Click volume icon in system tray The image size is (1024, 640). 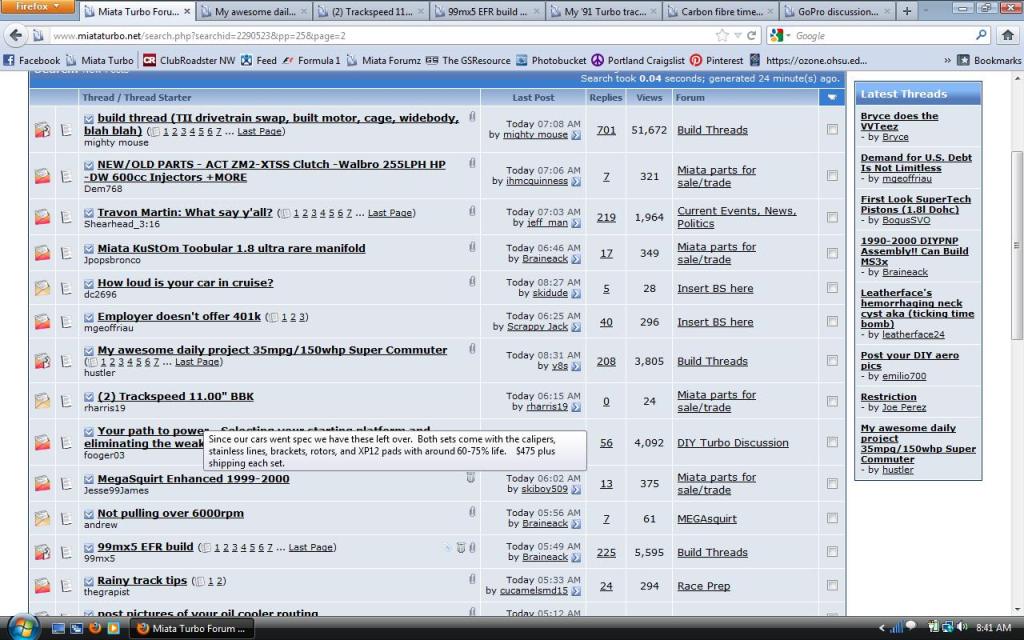point(963,628)
